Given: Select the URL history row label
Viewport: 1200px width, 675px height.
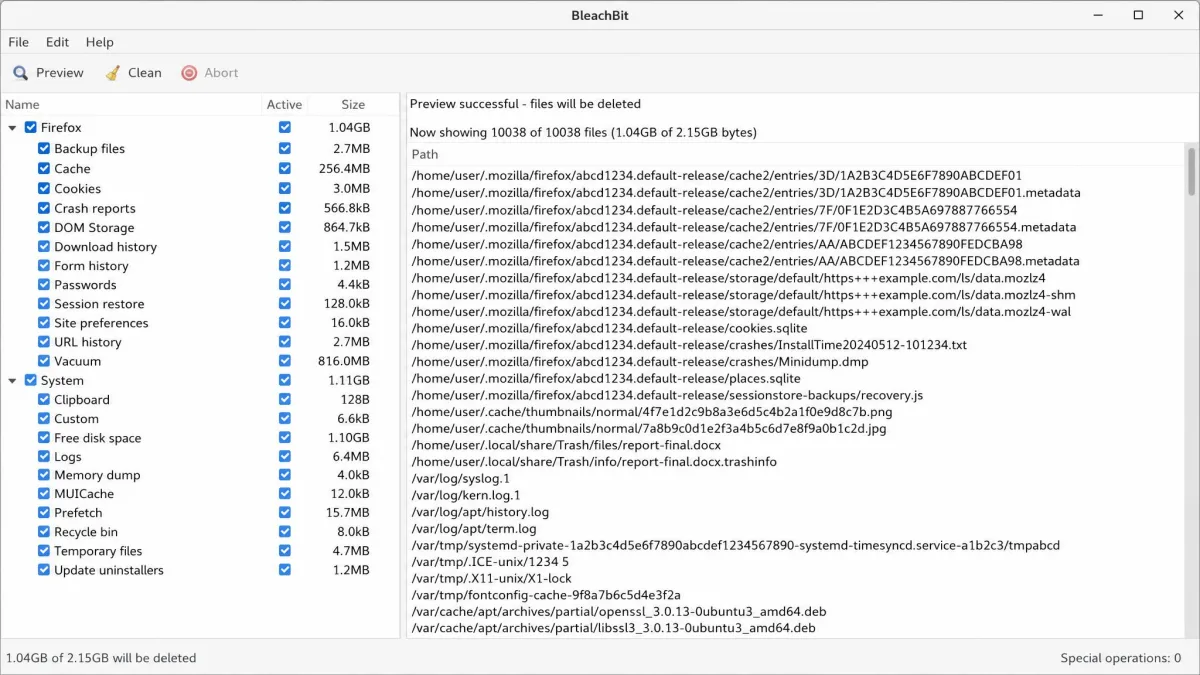Looking at the screenshot, I should tap(88, 342).
